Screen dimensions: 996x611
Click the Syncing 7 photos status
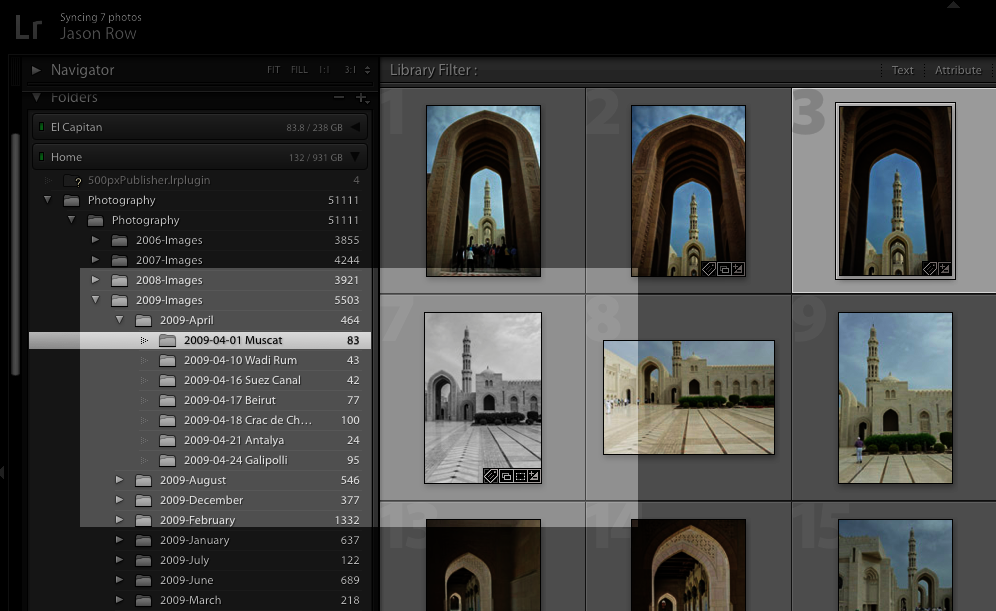pos(100,17)
